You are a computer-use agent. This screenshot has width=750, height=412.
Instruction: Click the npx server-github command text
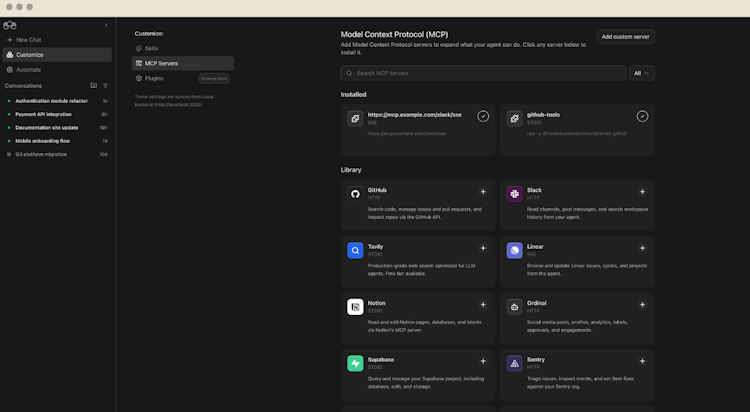point(577,134)
